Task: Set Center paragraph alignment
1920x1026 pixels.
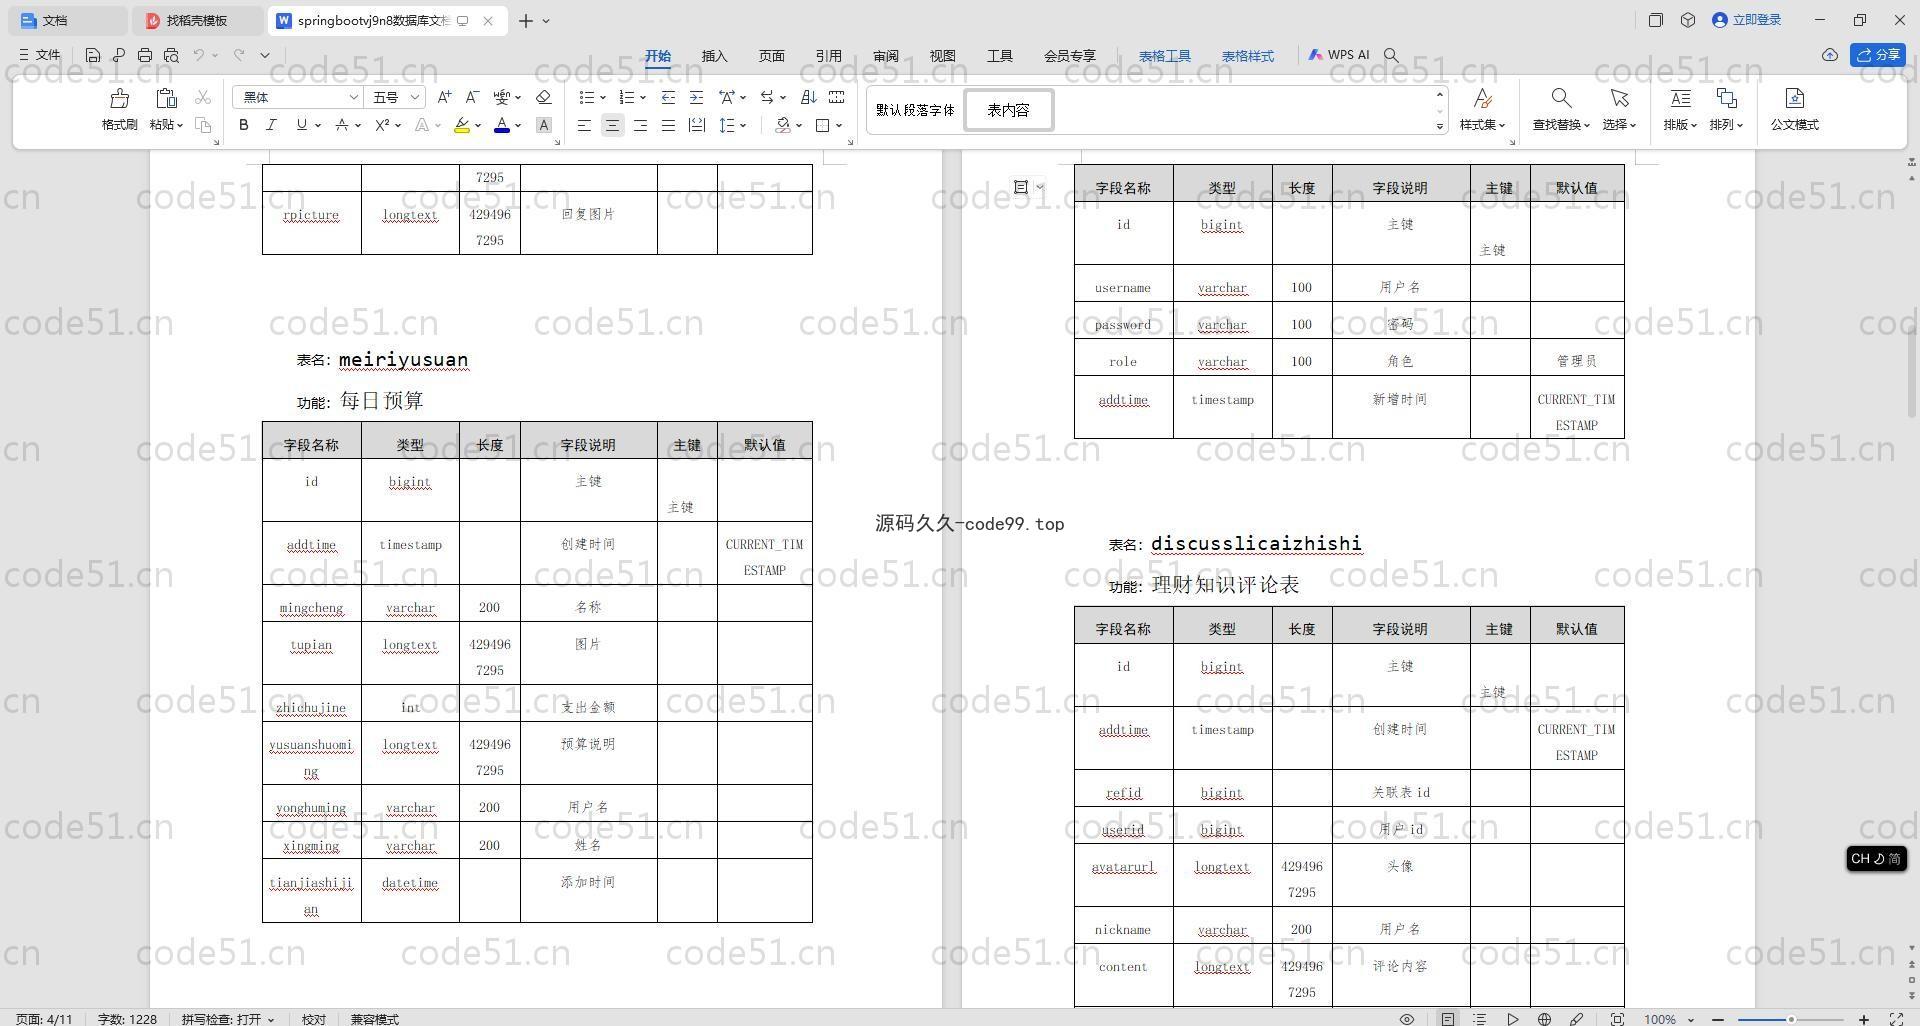Action: [x=612, y=125]
